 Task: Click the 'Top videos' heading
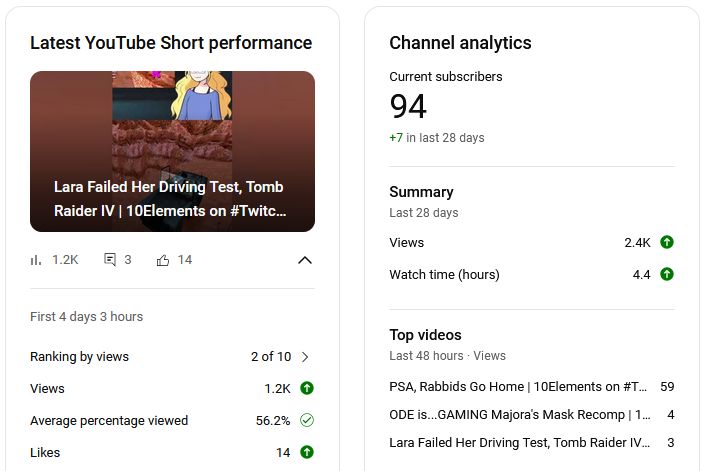point(425,335)
